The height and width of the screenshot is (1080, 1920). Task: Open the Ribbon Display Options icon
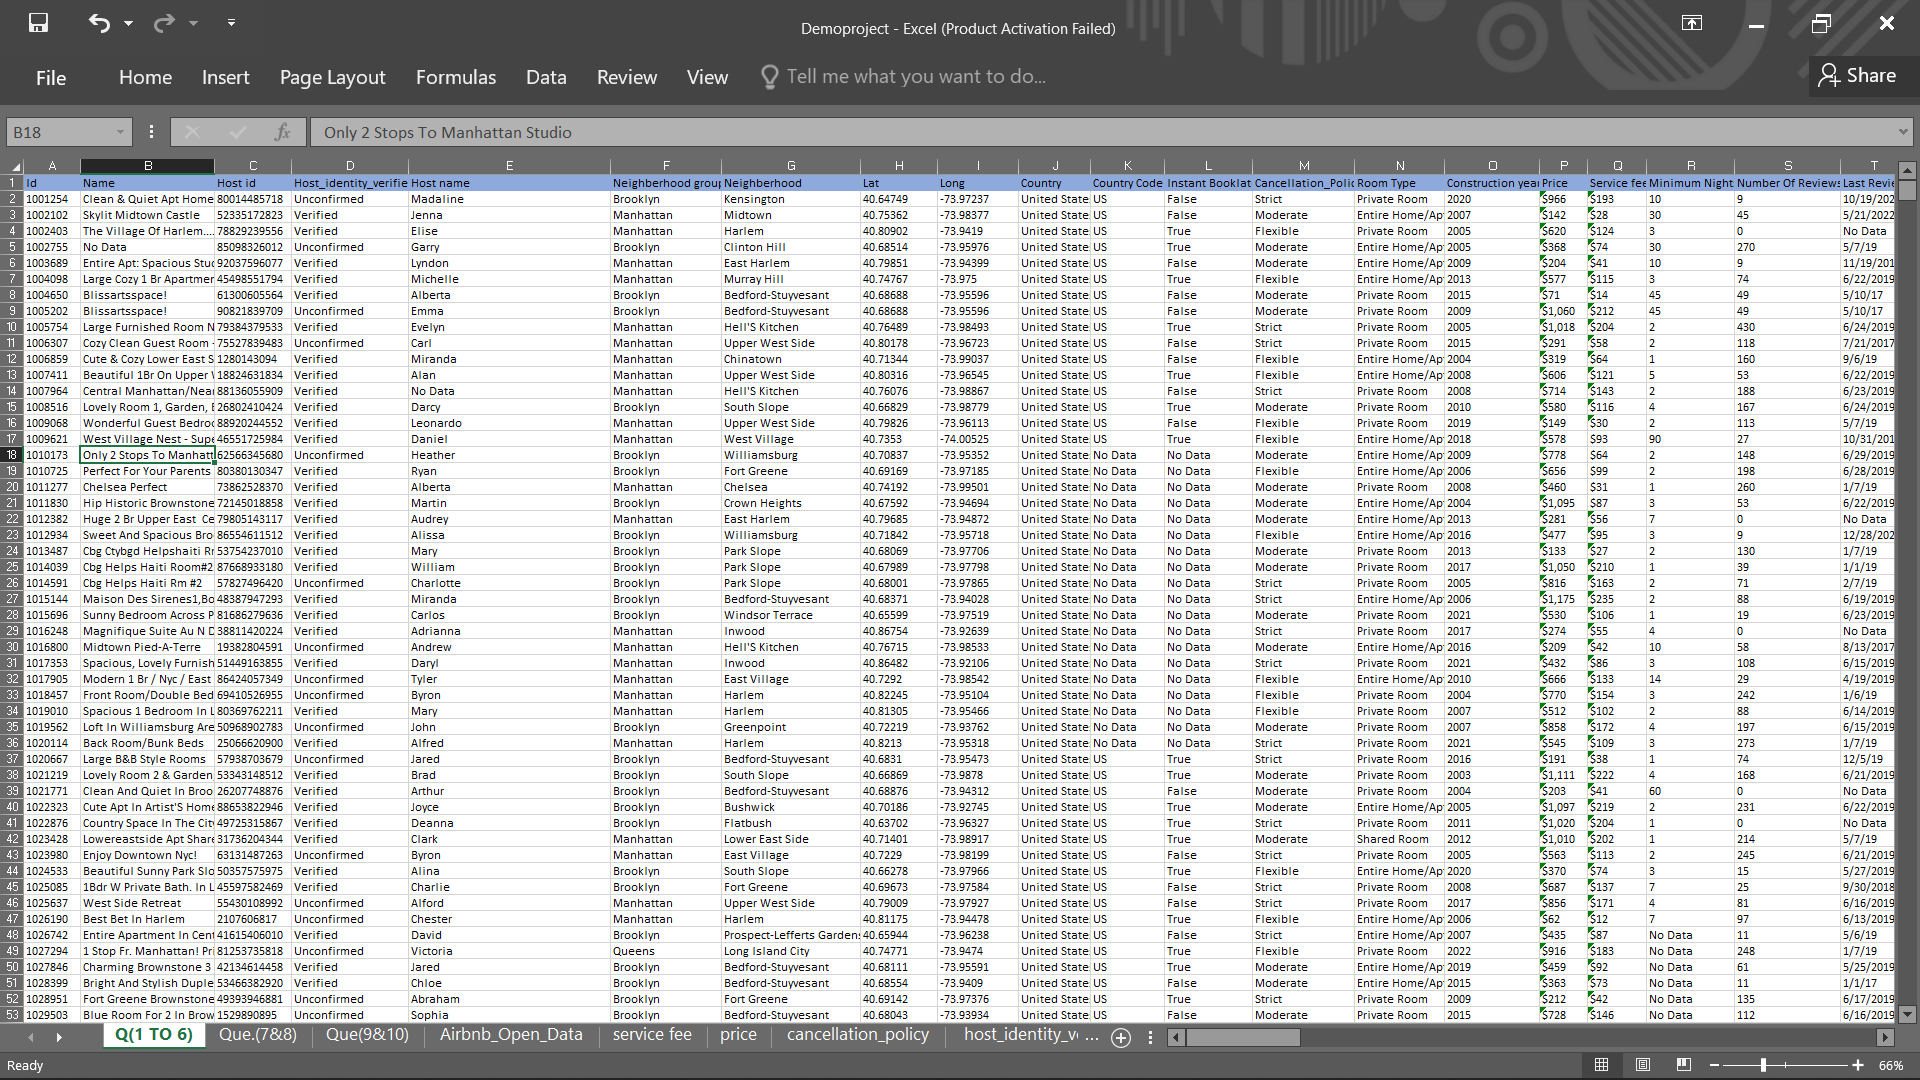click(x=1691, y=23)
